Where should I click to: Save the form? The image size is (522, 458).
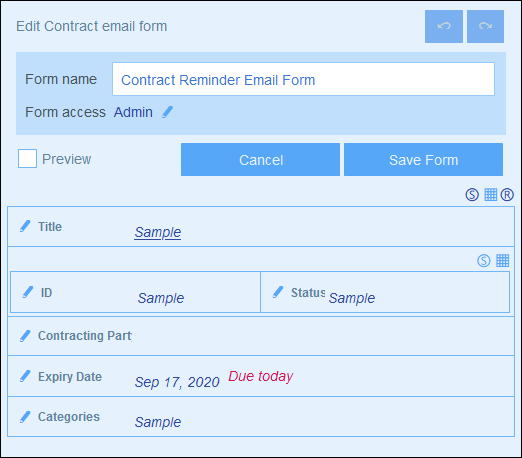(423, 160)
